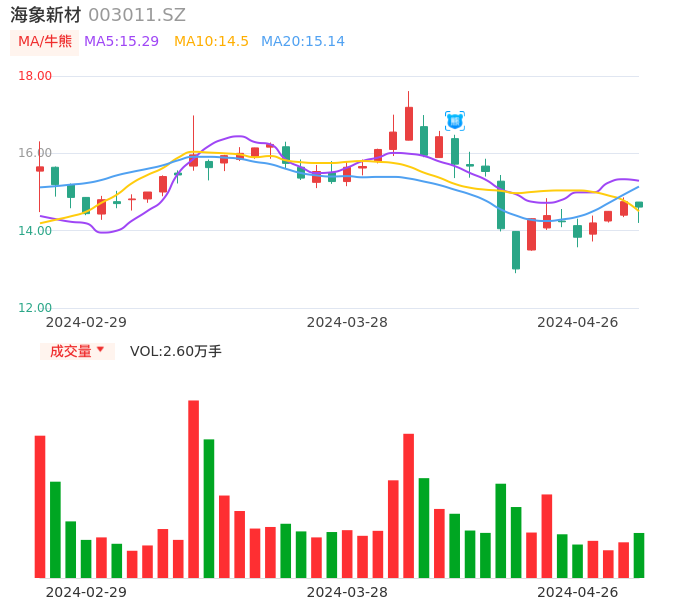Click 2024-02-29 date under volume chart
This screenshot has width=686, height=606.
(x=86, y=592)
